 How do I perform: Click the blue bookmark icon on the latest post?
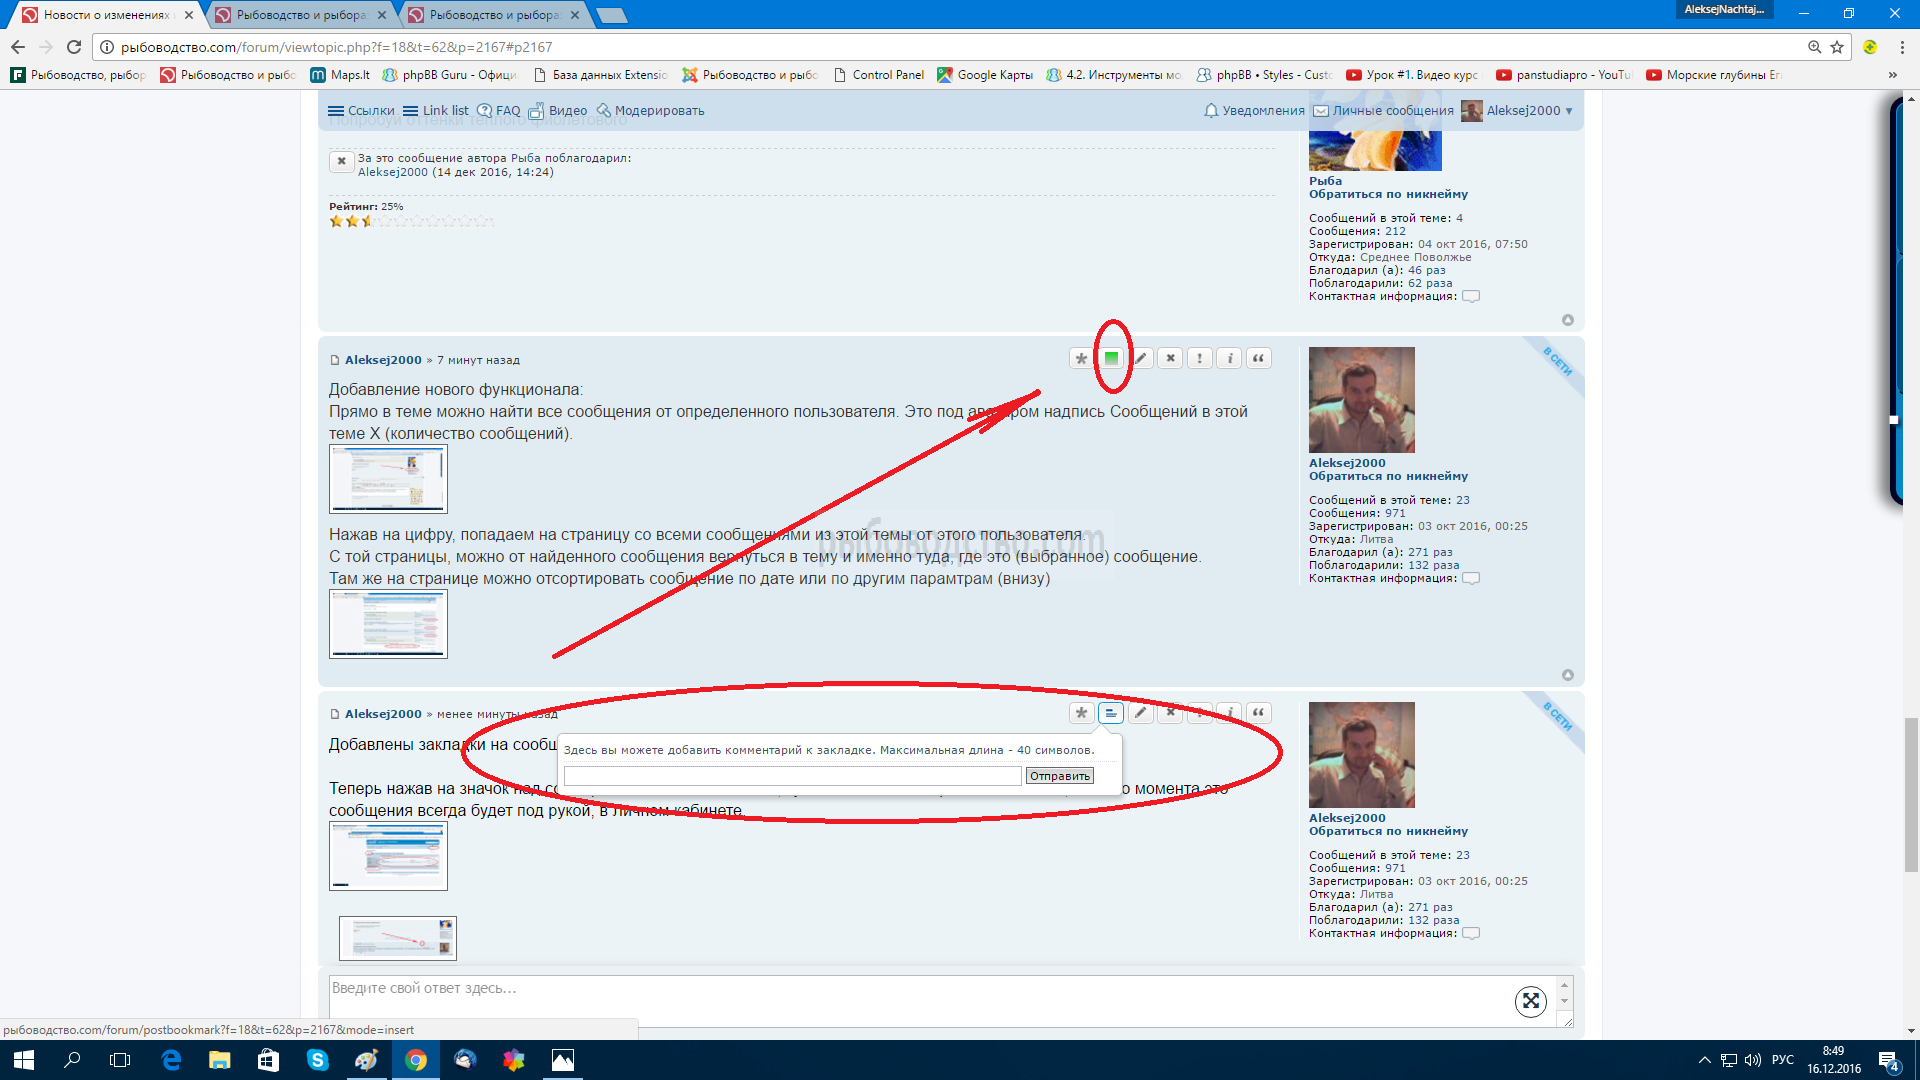tap(1111, 713)
